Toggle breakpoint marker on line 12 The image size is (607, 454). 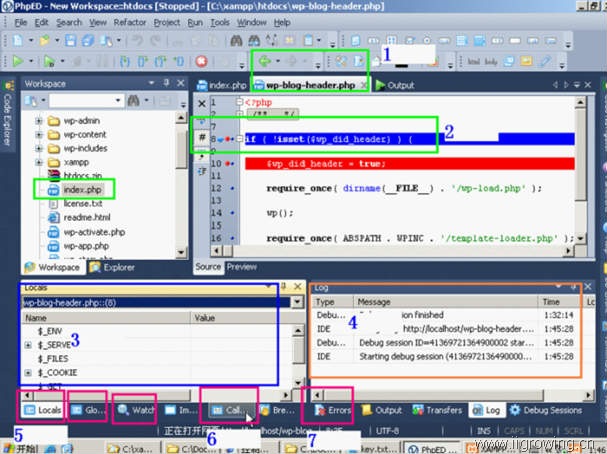click(232, 188)
